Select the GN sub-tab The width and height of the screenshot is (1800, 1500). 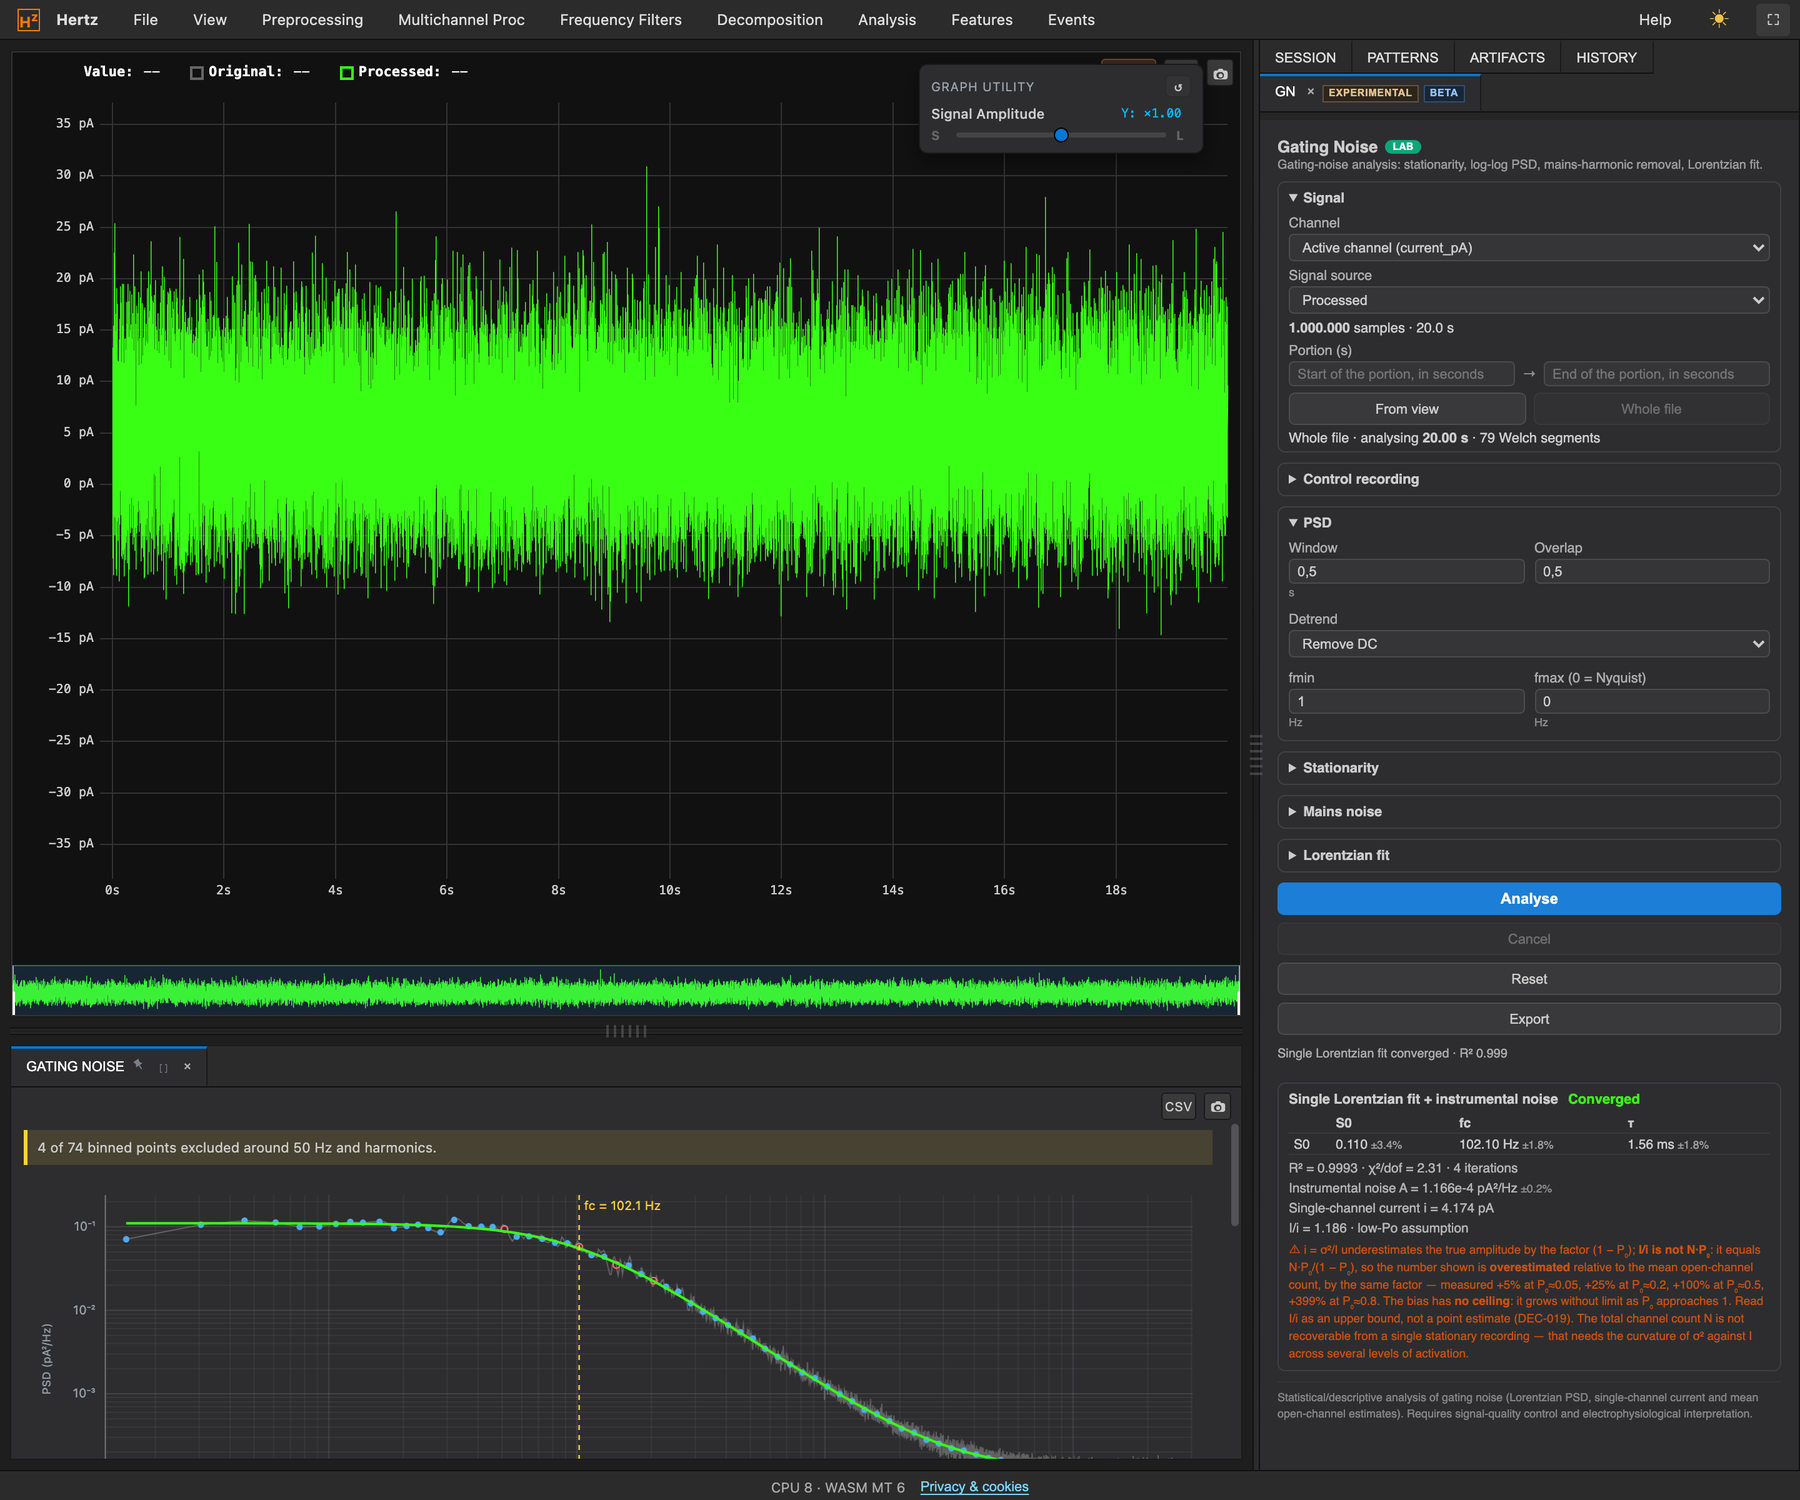coord(1285,92)
